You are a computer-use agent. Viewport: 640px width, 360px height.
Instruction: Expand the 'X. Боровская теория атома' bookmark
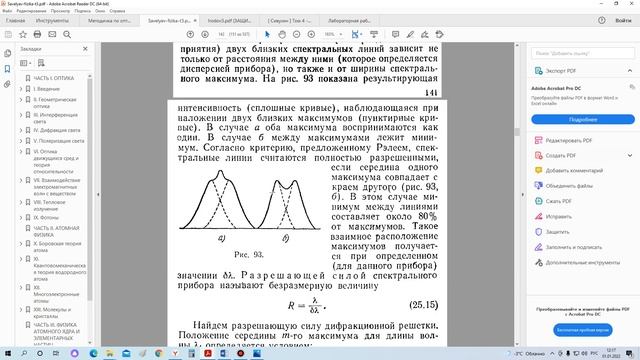coord(21,244)
